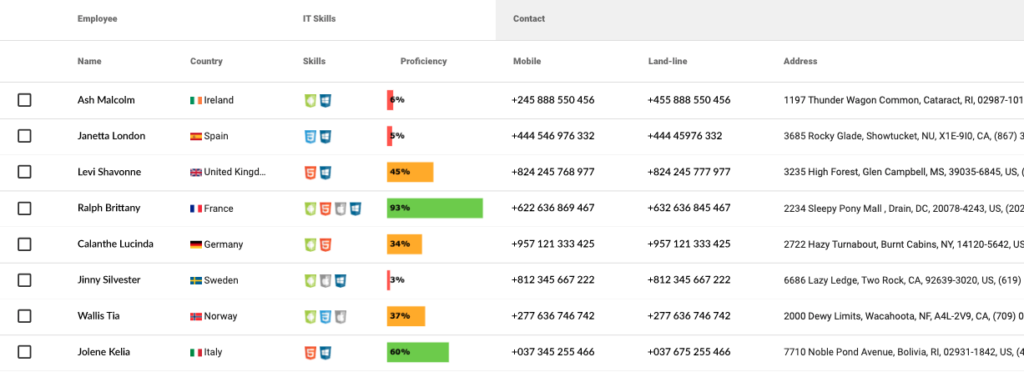Click the Spain flag icon
Viewport: 1024px width, 372px height.
pos(196,136)
